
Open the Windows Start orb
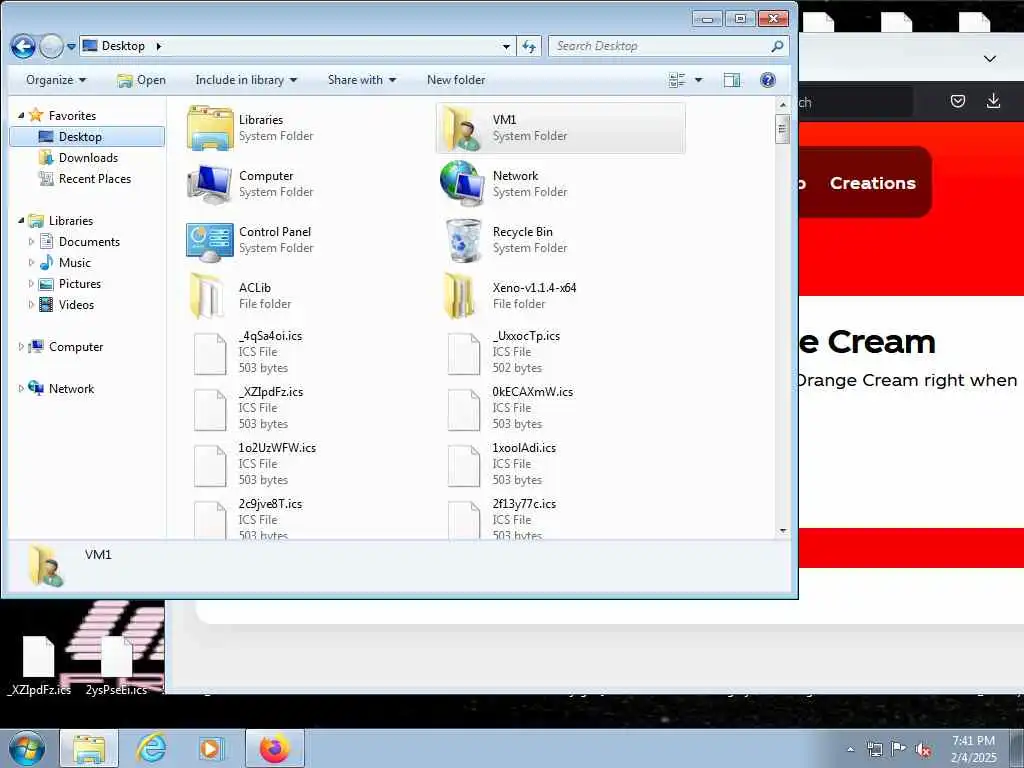(27, 748)
